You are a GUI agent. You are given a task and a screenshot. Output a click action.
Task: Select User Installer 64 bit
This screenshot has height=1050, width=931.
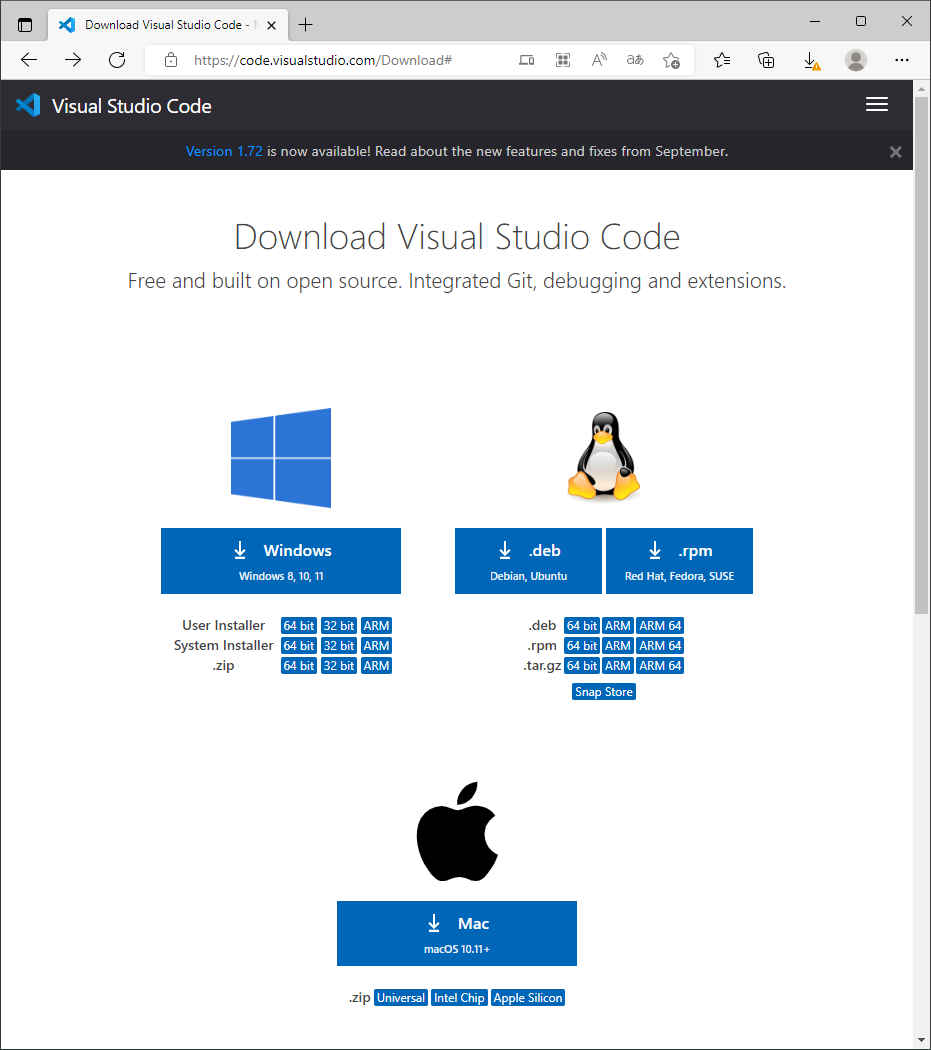[299, 625]
